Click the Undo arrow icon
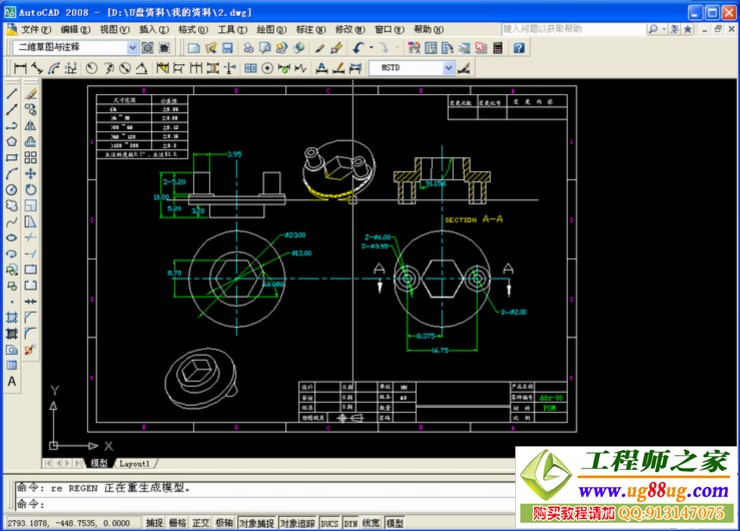This screenshot has width=740, height=531. 359,48
